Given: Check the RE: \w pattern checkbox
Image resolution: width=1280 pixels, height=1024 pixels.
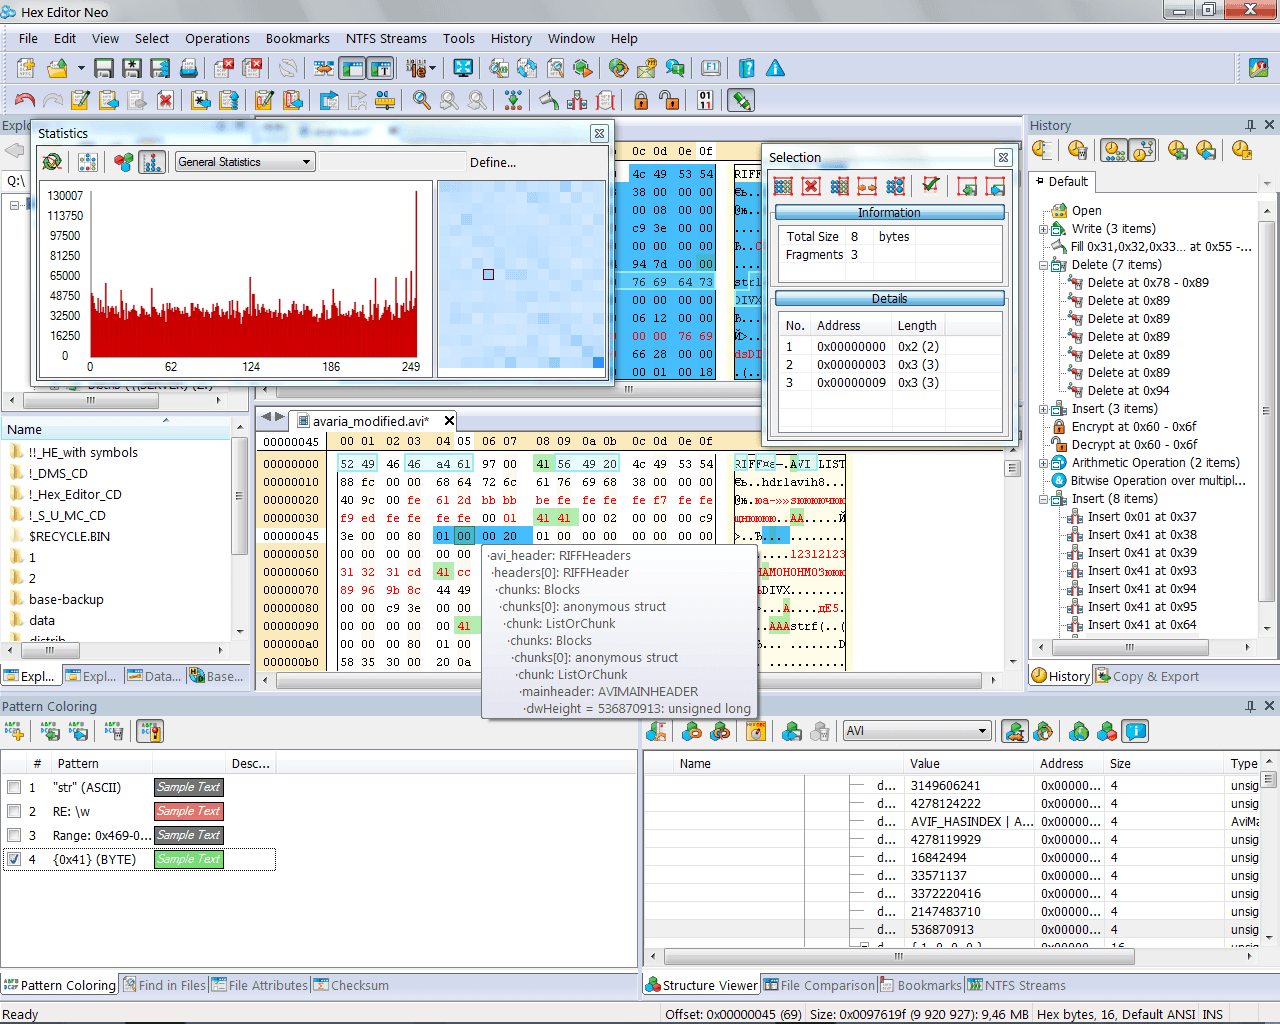Looking at the screenshot, I should (14, 811).
